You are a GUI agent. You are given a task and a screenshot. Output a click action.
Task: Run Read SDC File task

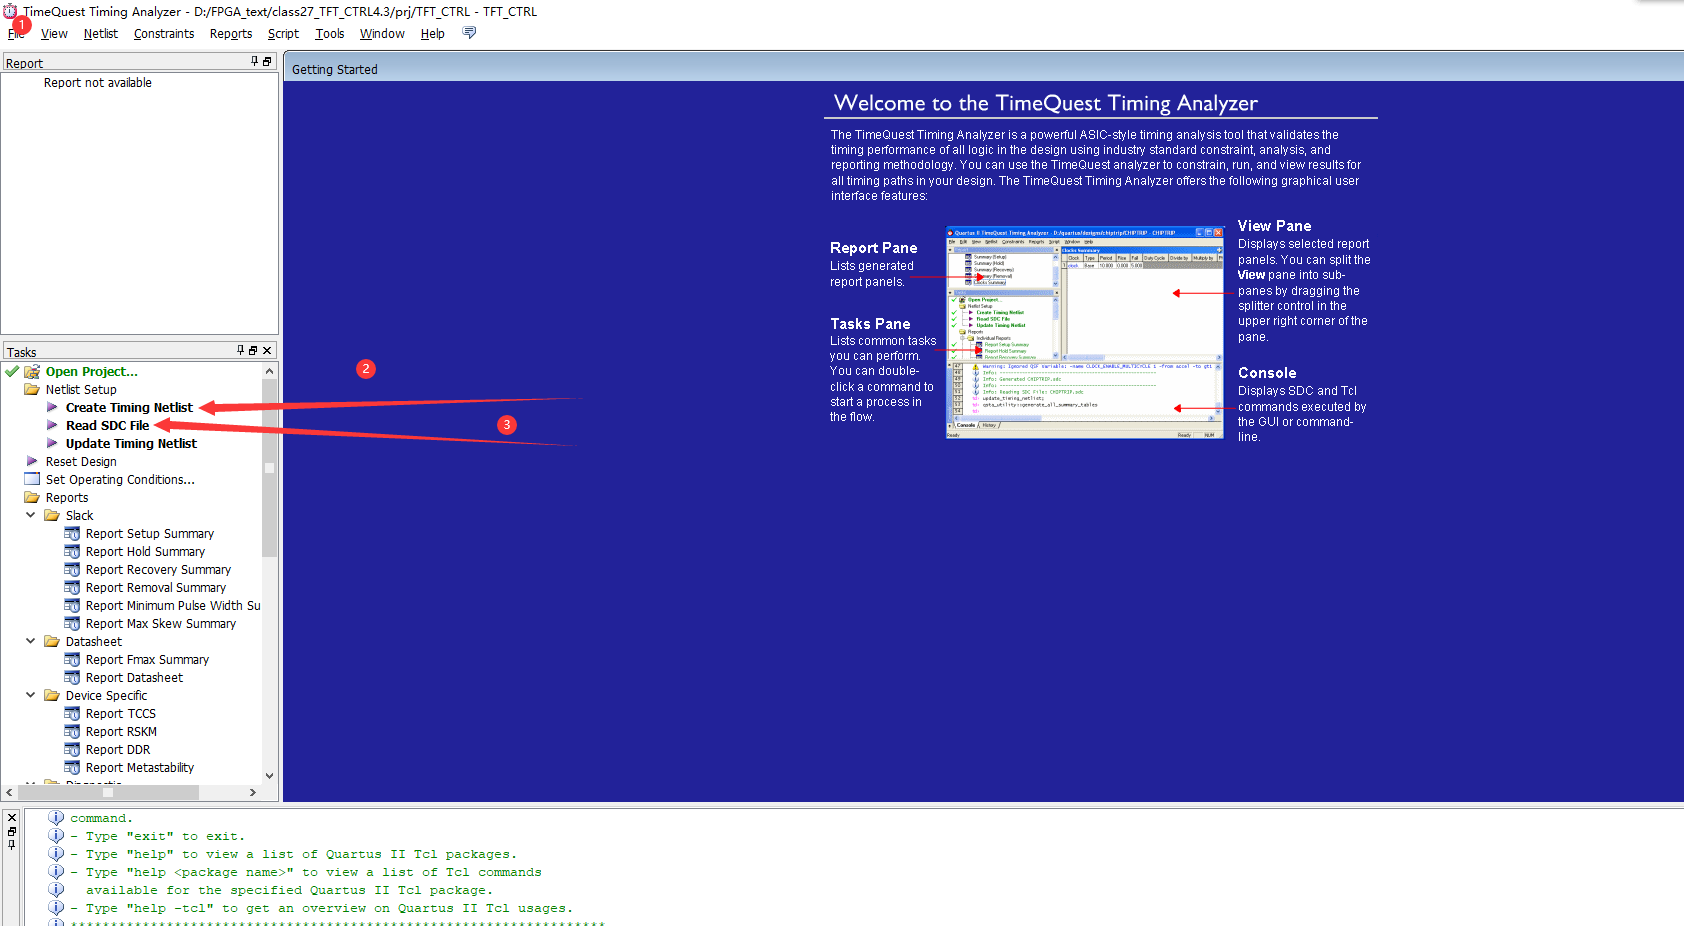coord(107,426)
